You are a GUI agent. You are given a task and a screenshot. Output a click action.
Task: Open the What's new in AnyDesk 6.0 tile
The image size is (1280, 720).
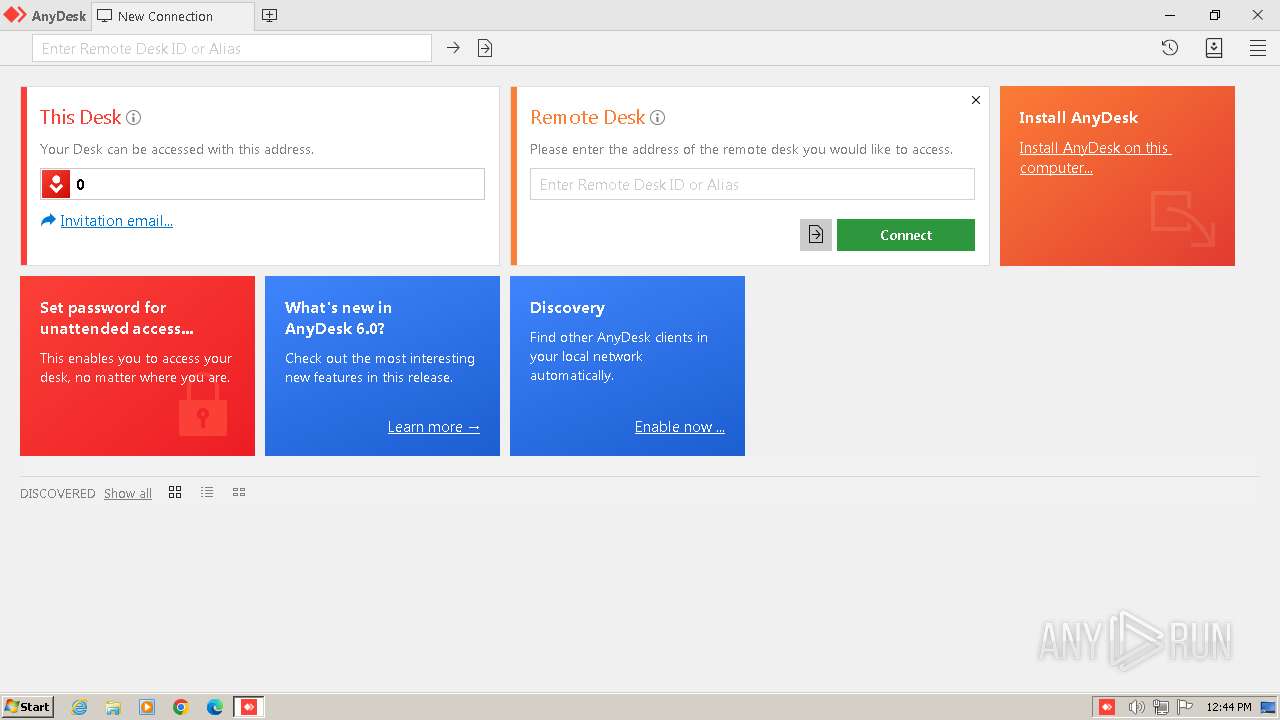(382, 366)
